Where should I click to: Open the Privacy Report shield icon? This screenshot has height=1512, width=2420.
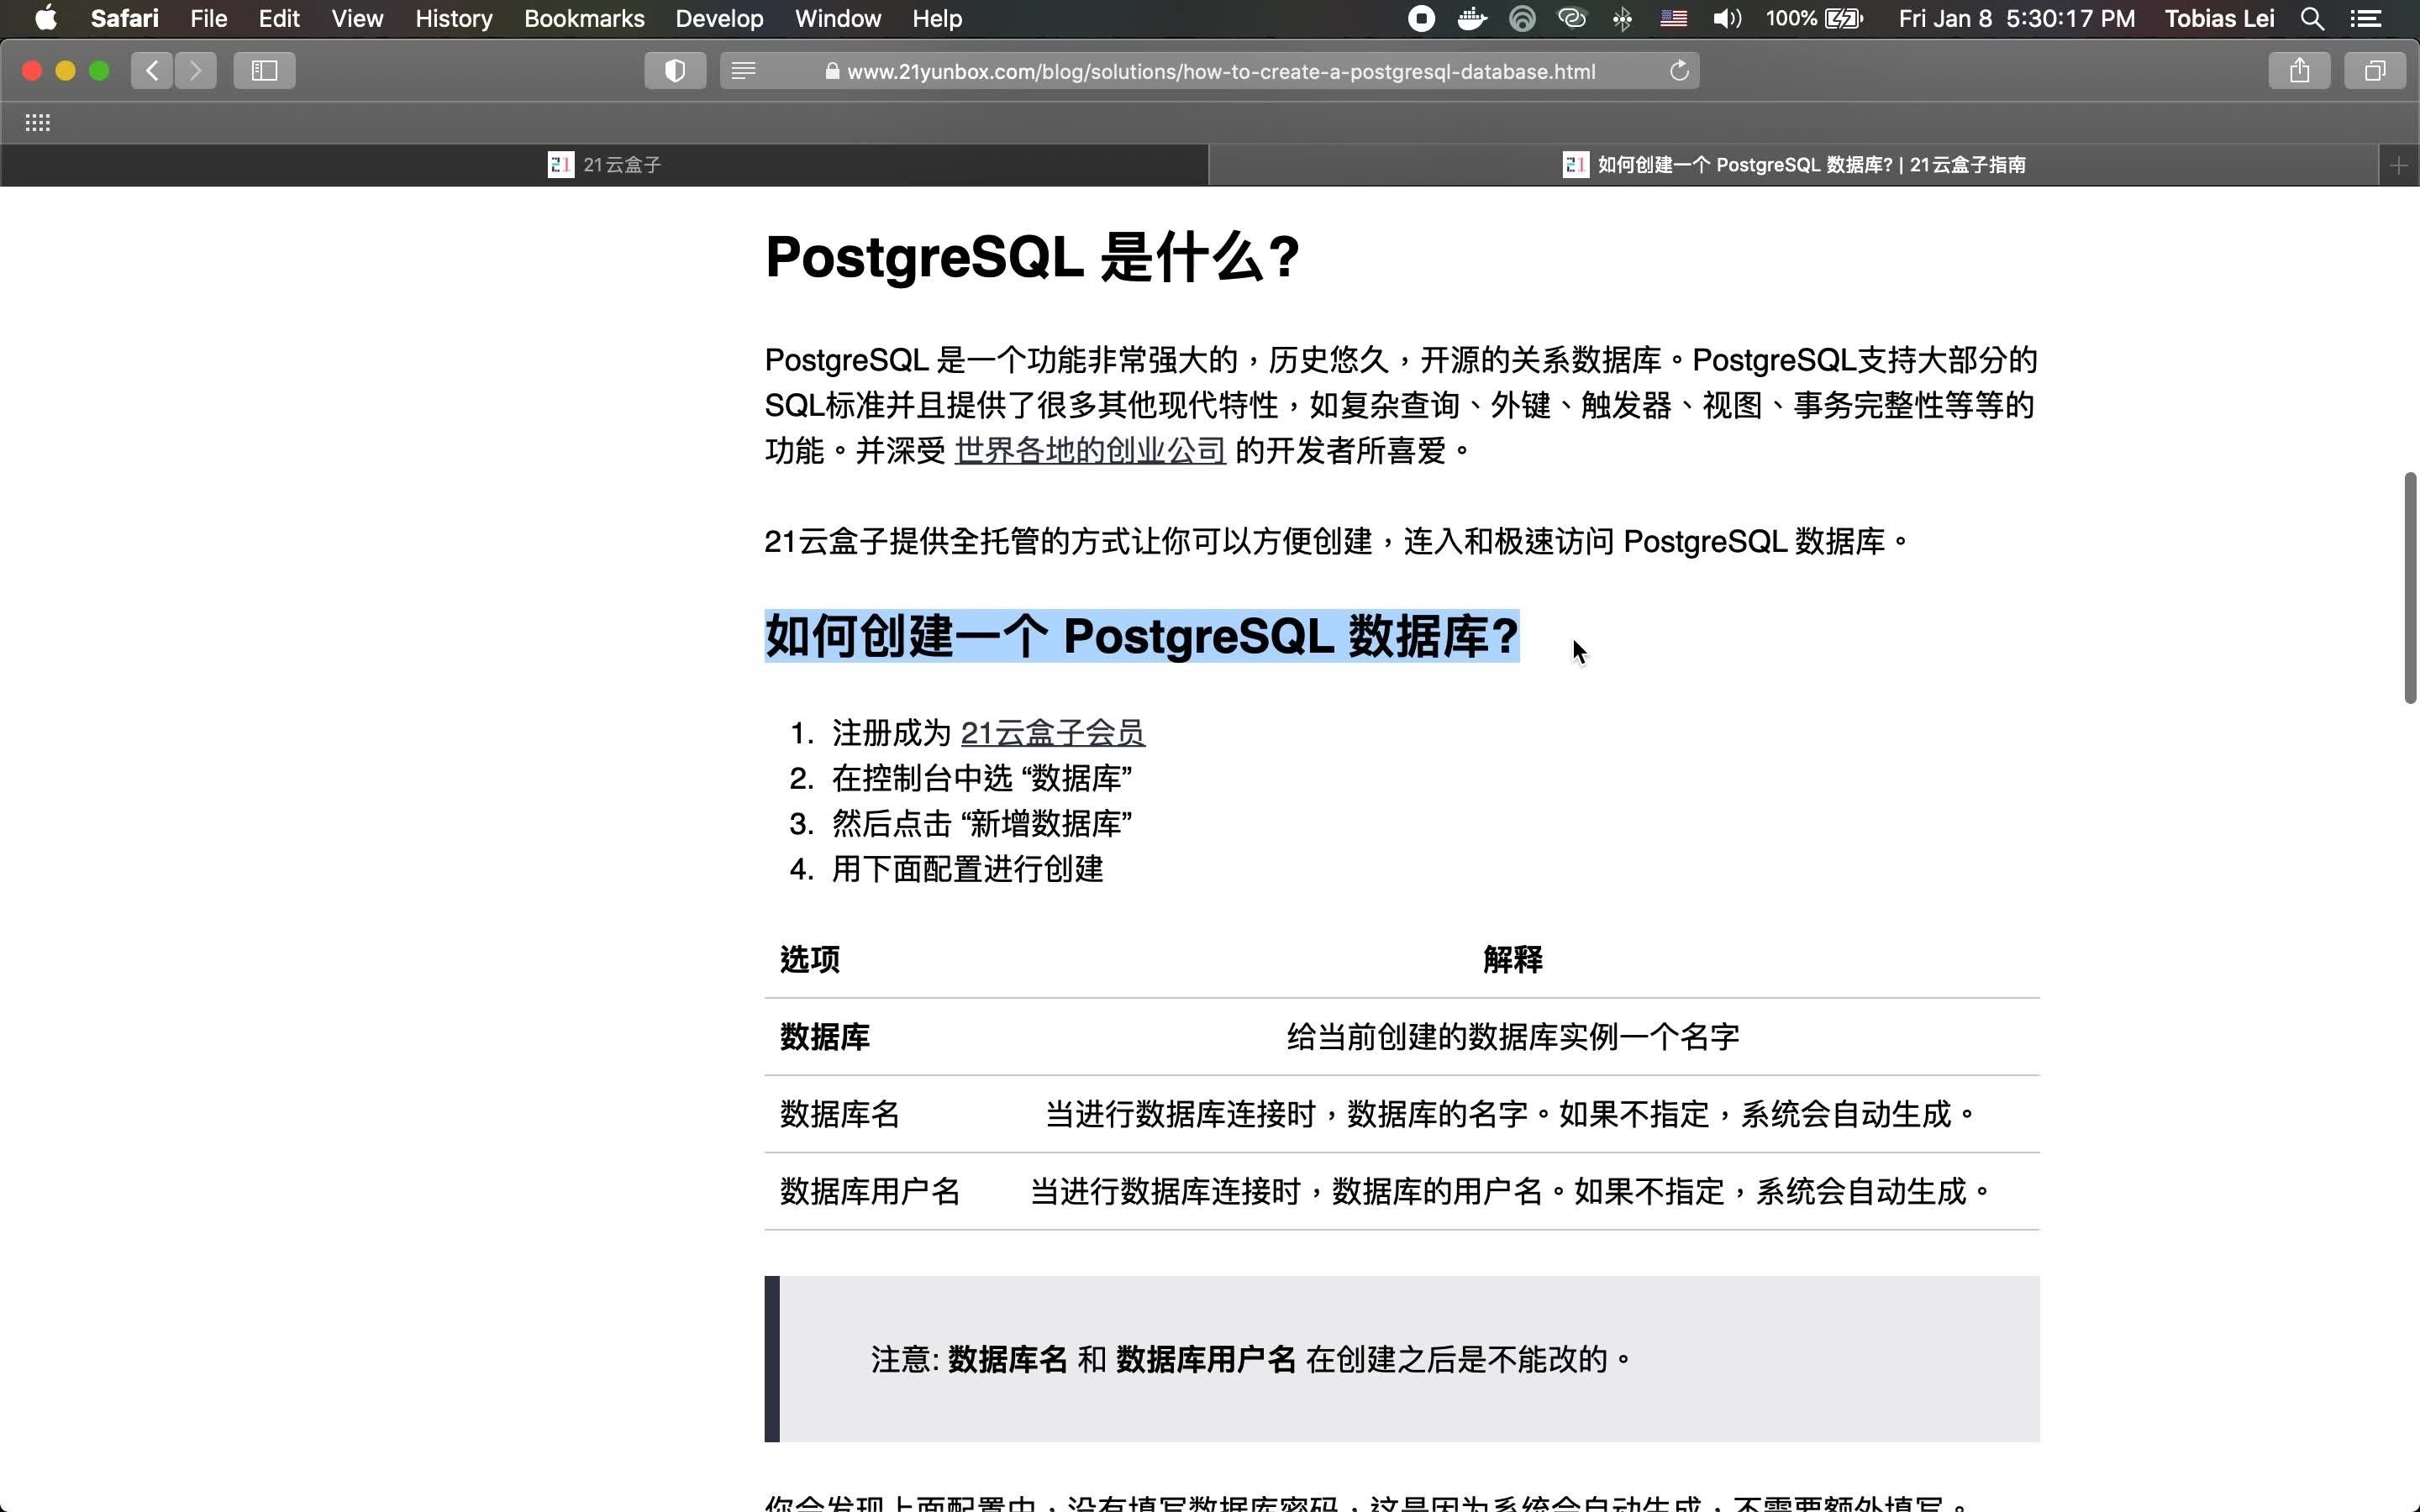coord(675,70)
